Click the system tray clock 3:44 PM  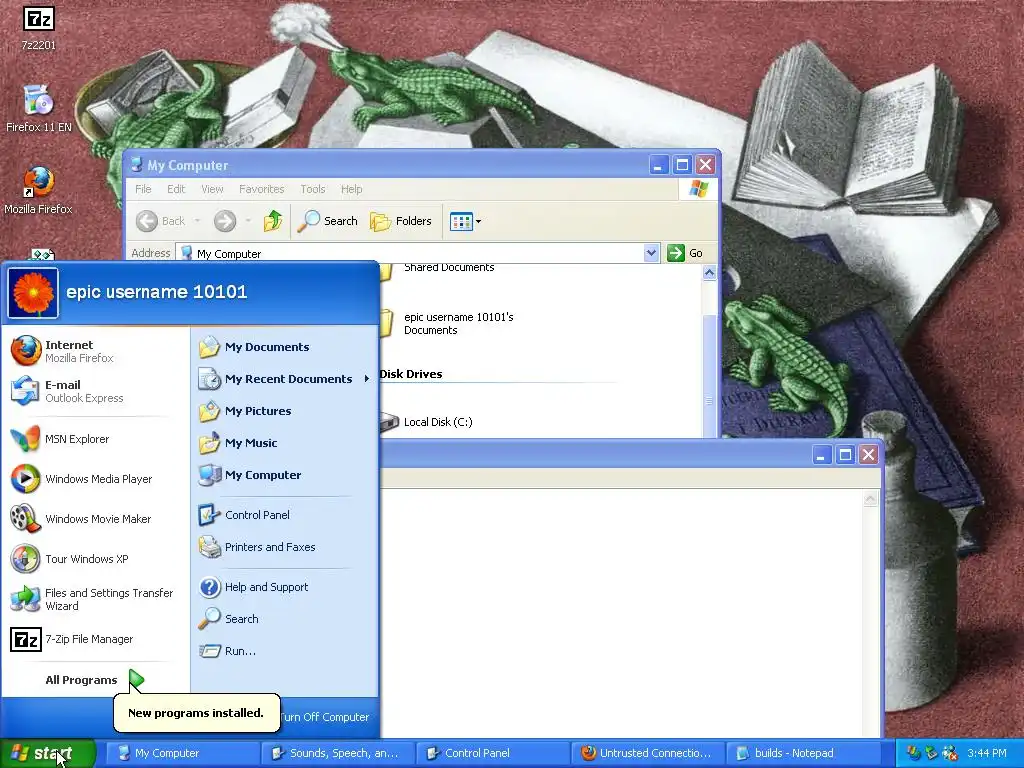986,753
